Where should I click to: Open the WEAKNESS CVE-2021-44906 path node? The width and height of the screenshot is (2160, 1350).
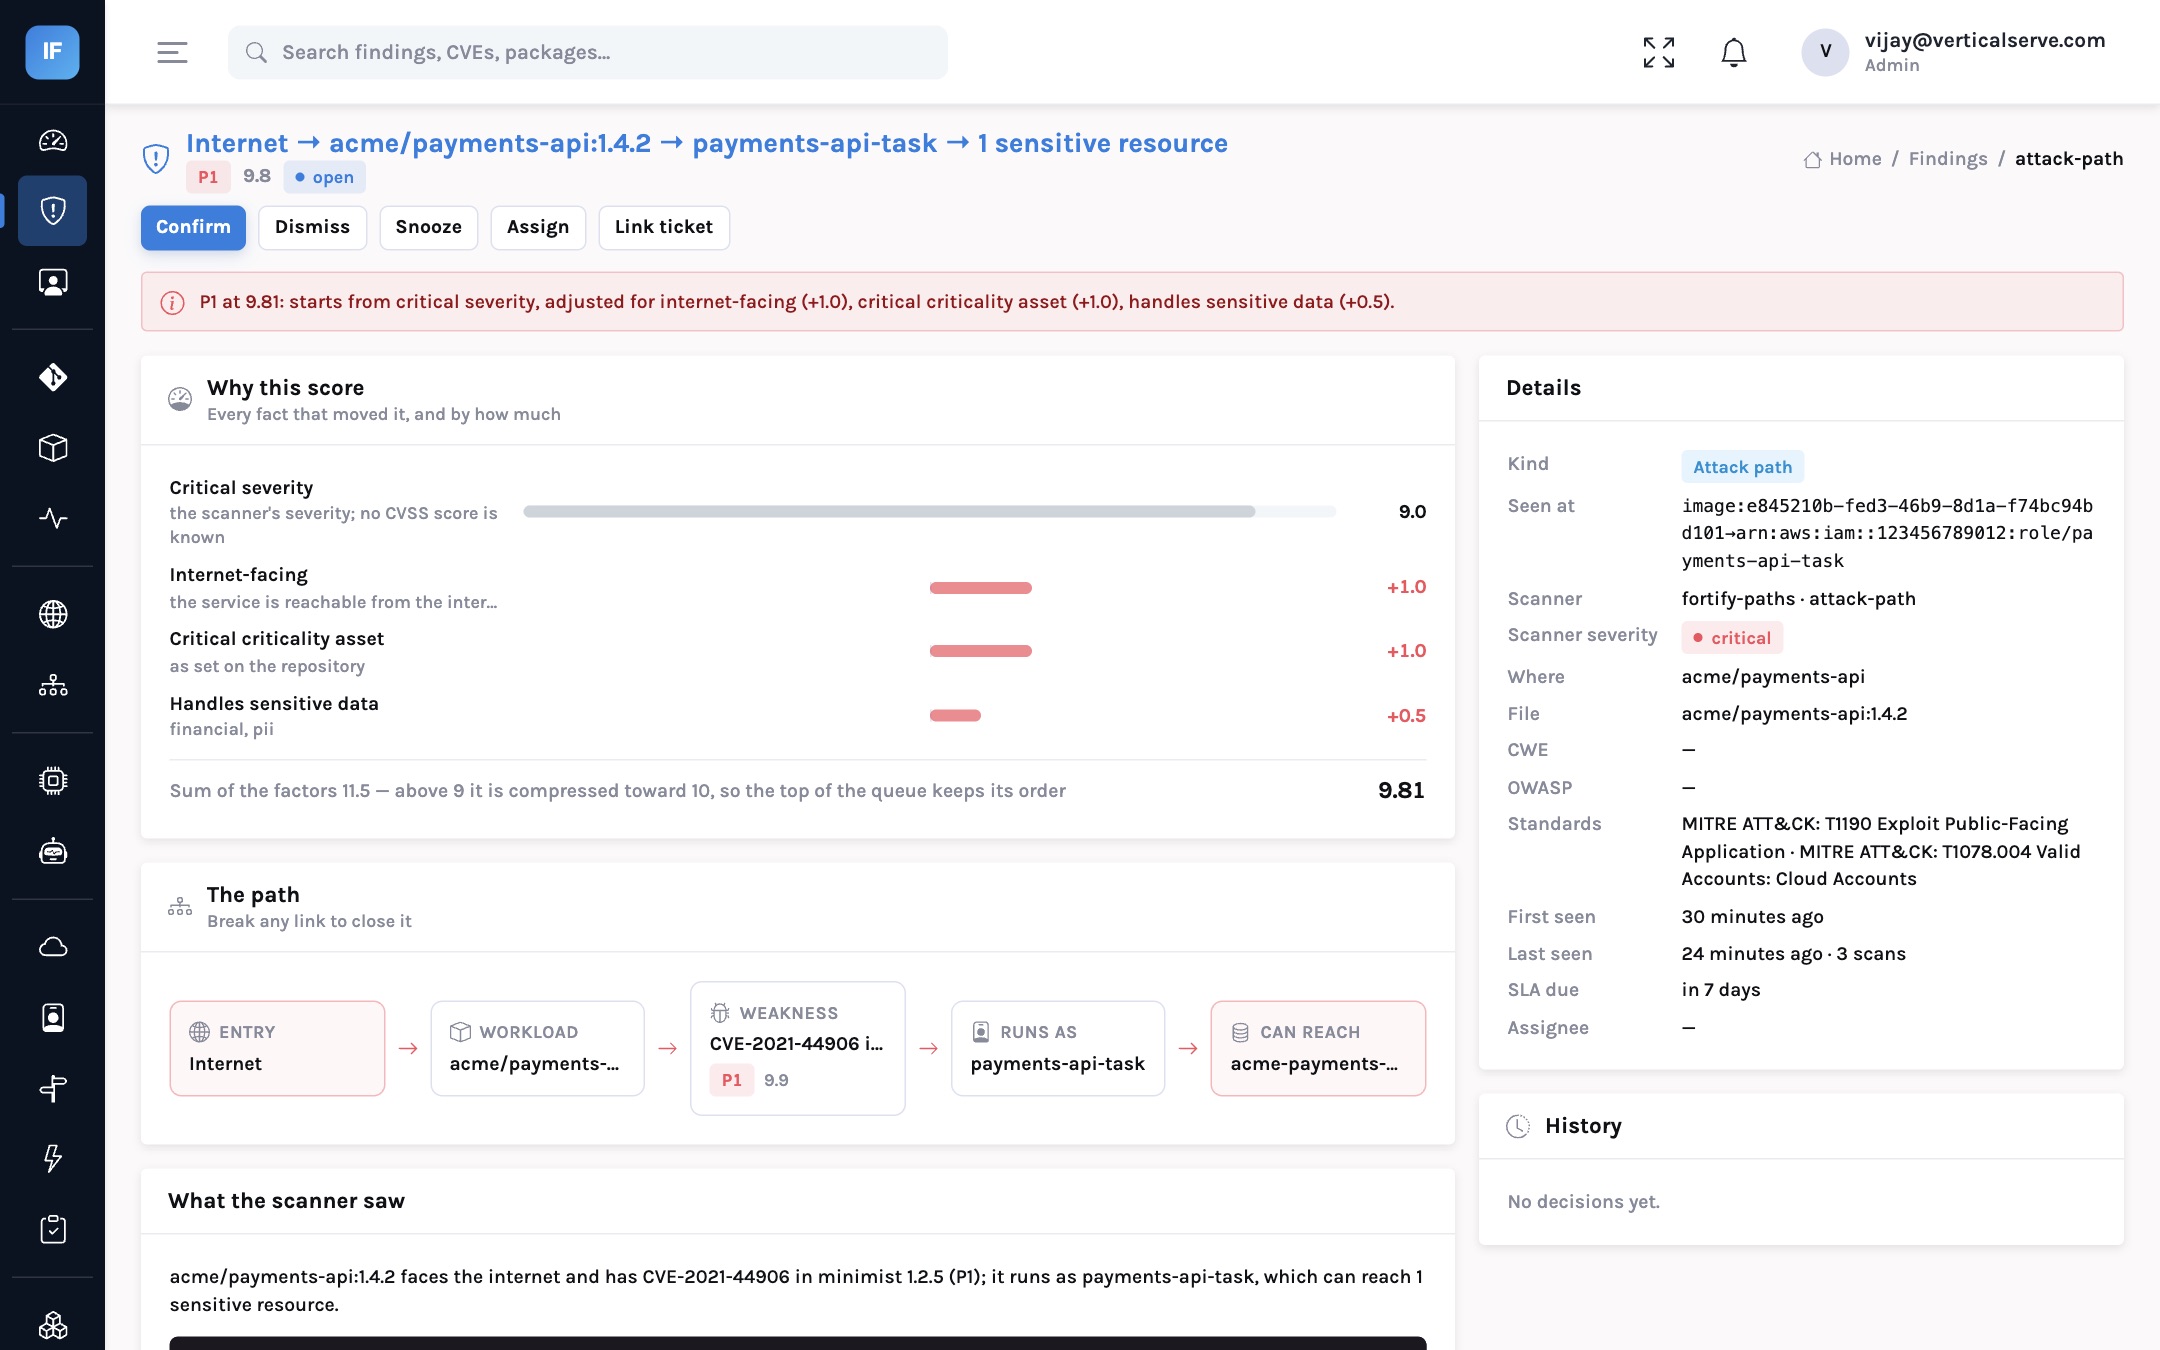pyautogui.click(x=798, y=1048)
